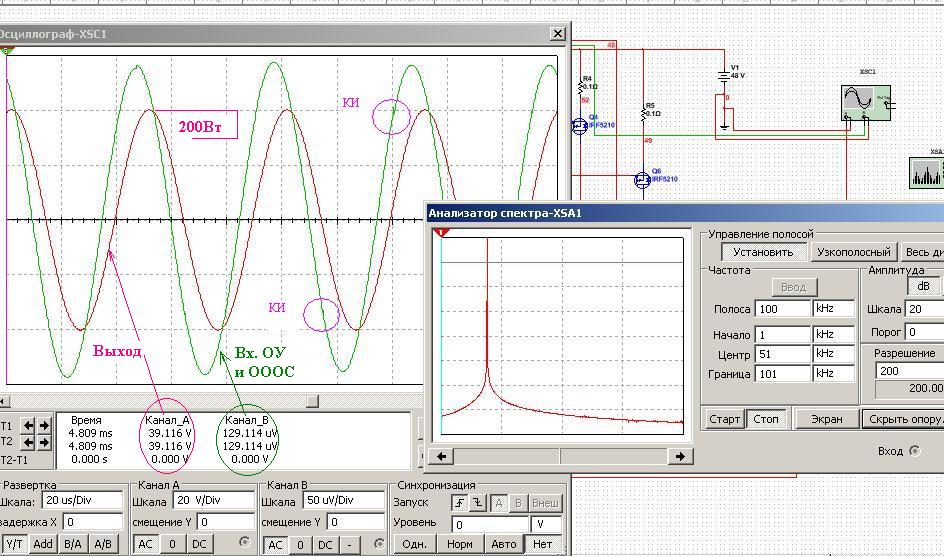Image resolution: width=944 pixels, height=556 pixels.
Task: Click the minus invert button in Канал B
Action: tap(349, 545)
